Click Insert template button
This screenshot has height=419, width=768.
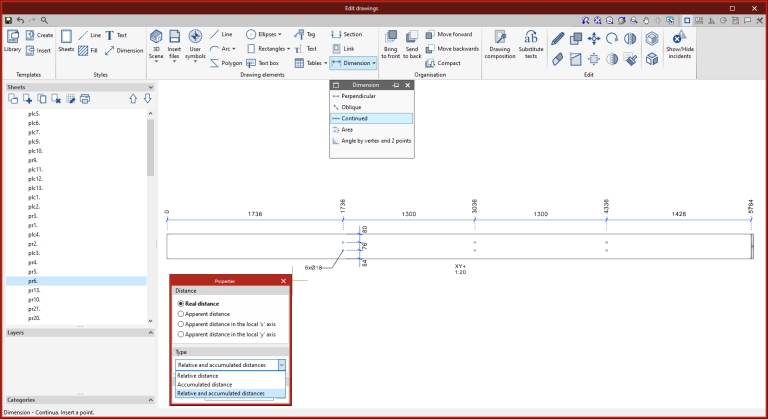38,50
